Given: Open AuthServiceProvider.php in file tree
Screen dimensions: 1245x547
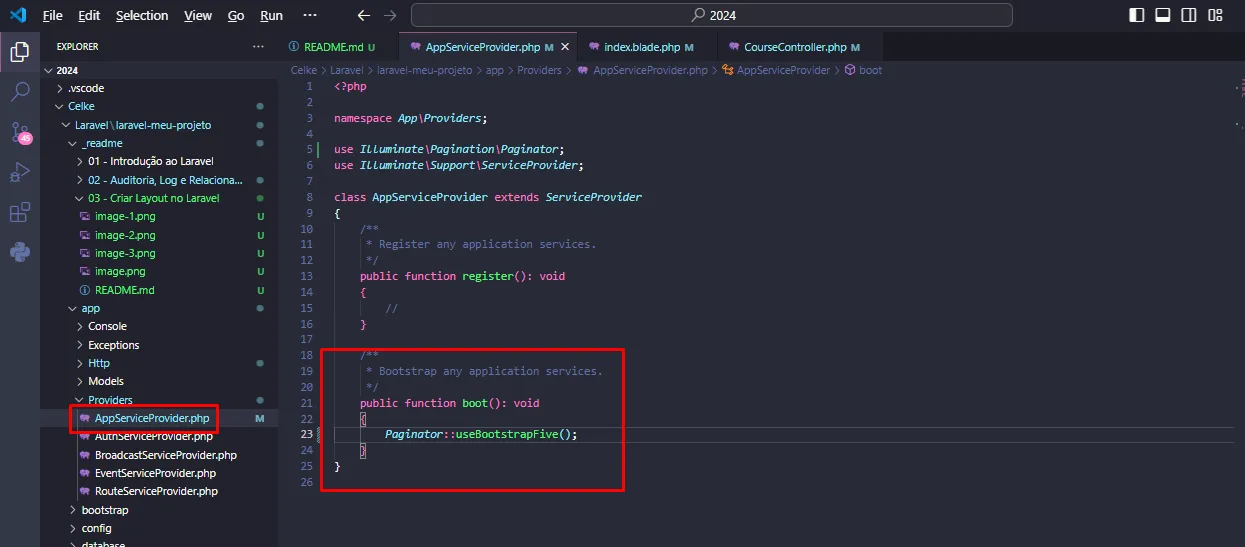Looking at the screenshot, I should point(153,437).
